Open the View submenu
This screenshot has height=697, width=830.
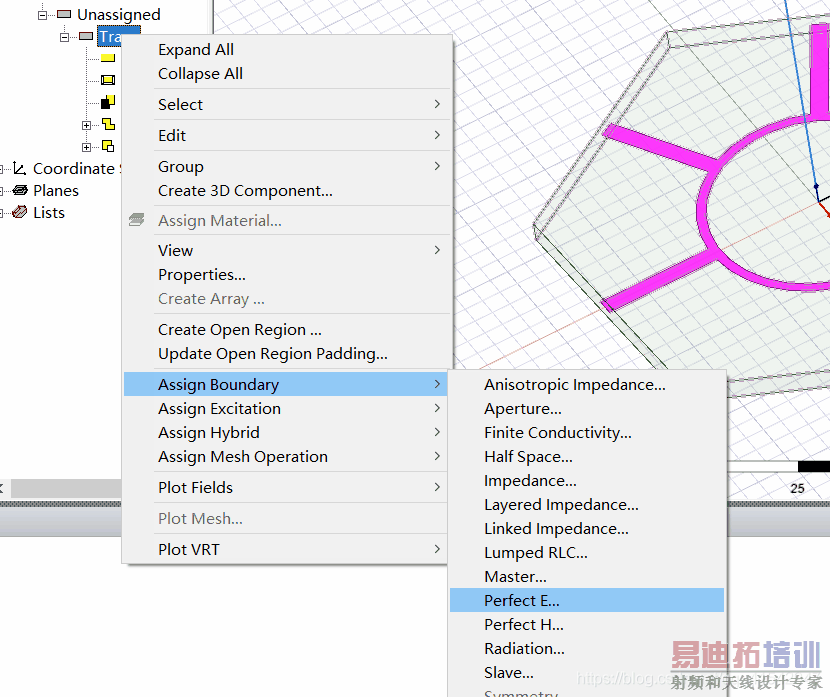click(286, 250)
